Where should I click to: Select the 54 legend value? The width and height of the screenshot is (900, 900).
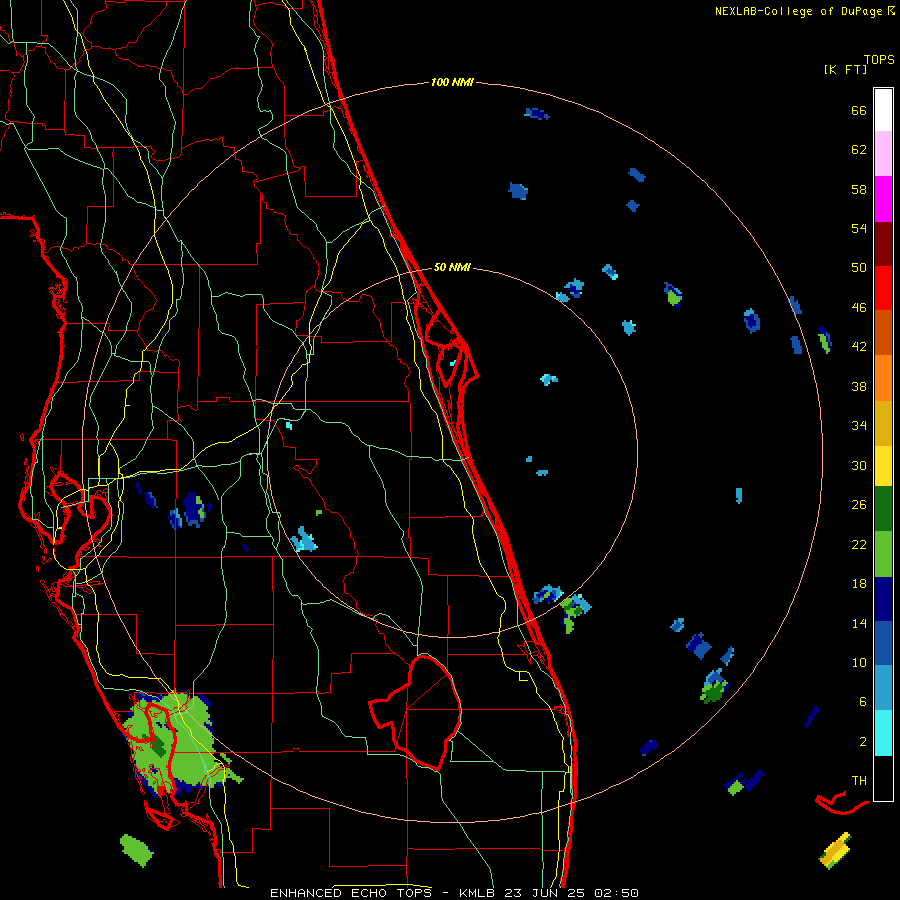859,229
